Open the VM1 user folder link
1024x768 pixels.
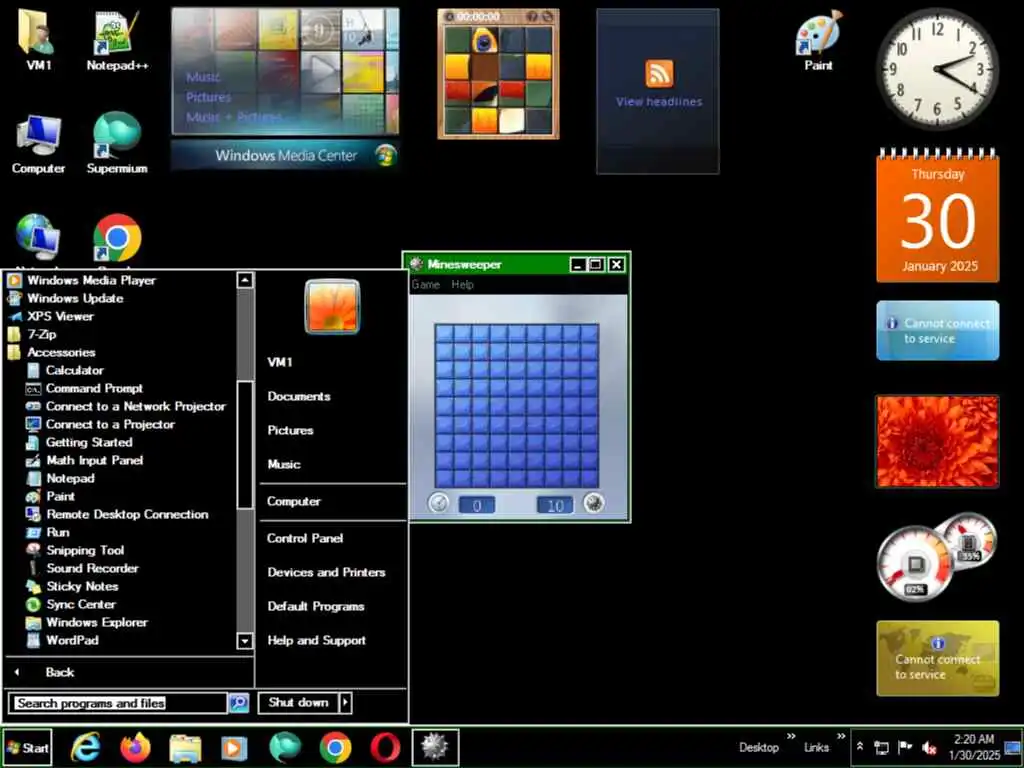click(280, 362)
